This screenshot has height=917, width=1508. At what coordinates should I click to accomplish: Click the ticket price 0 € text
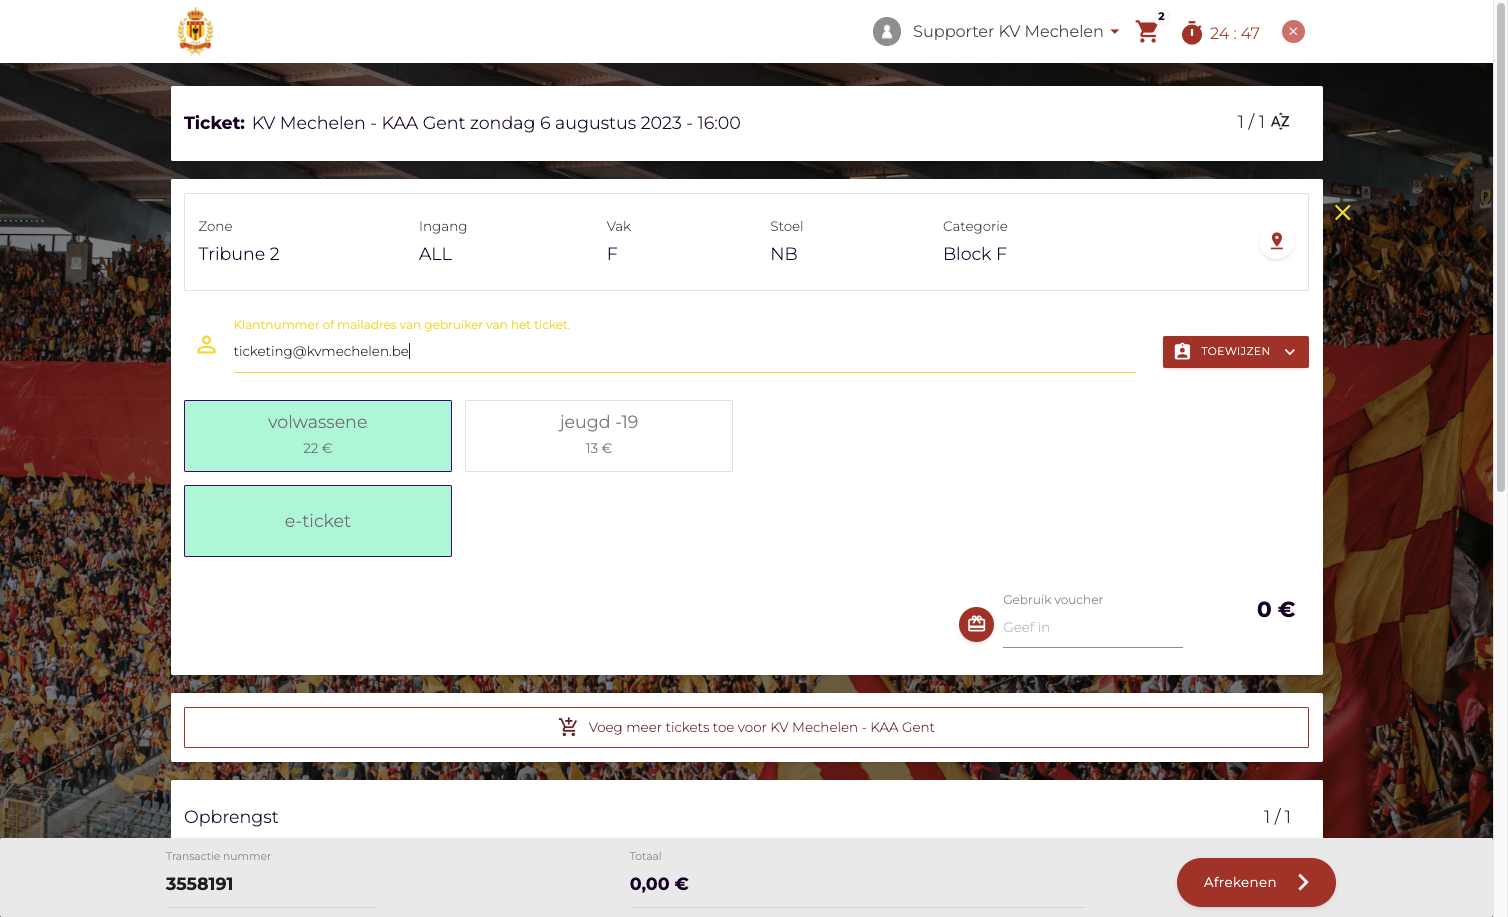(x=1276, y=610)
